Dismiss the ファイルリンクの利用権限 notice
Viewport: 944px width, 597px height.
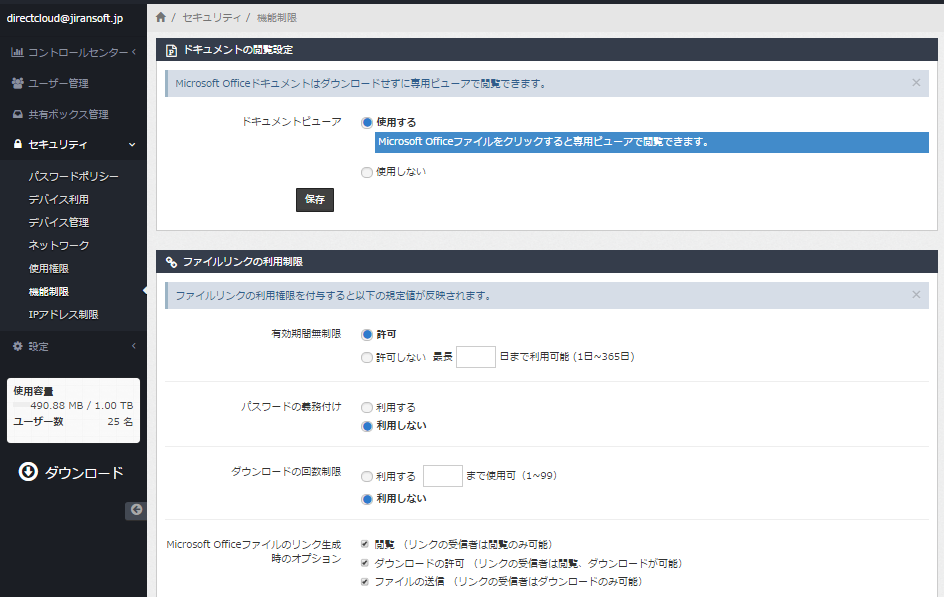(x=916, y=295)
